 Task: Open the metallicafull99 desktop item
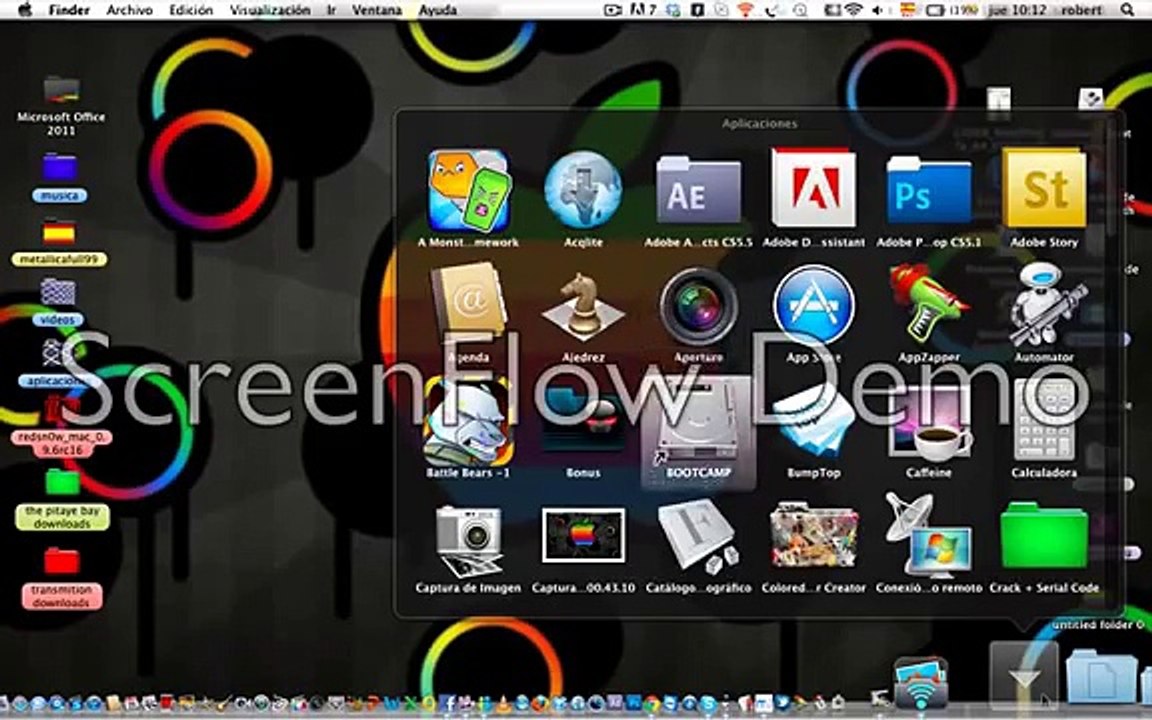coord(60,233)
